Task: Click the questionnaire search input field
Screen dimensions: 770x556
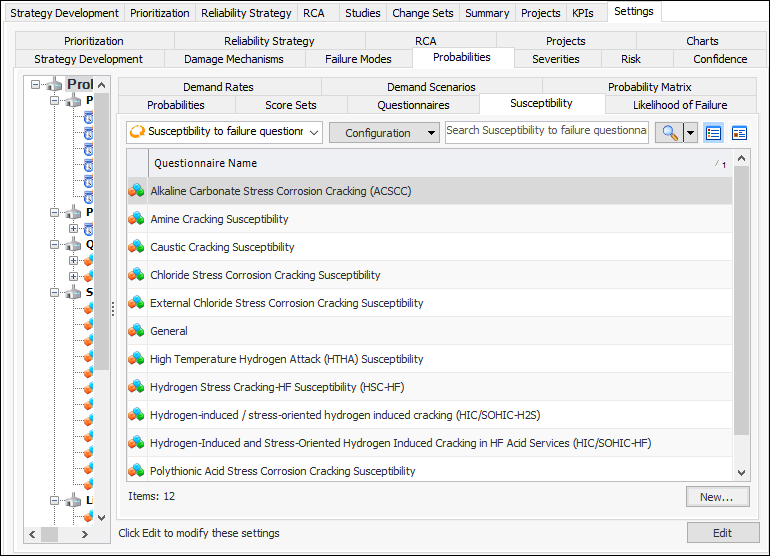Action: click(546, 131)
